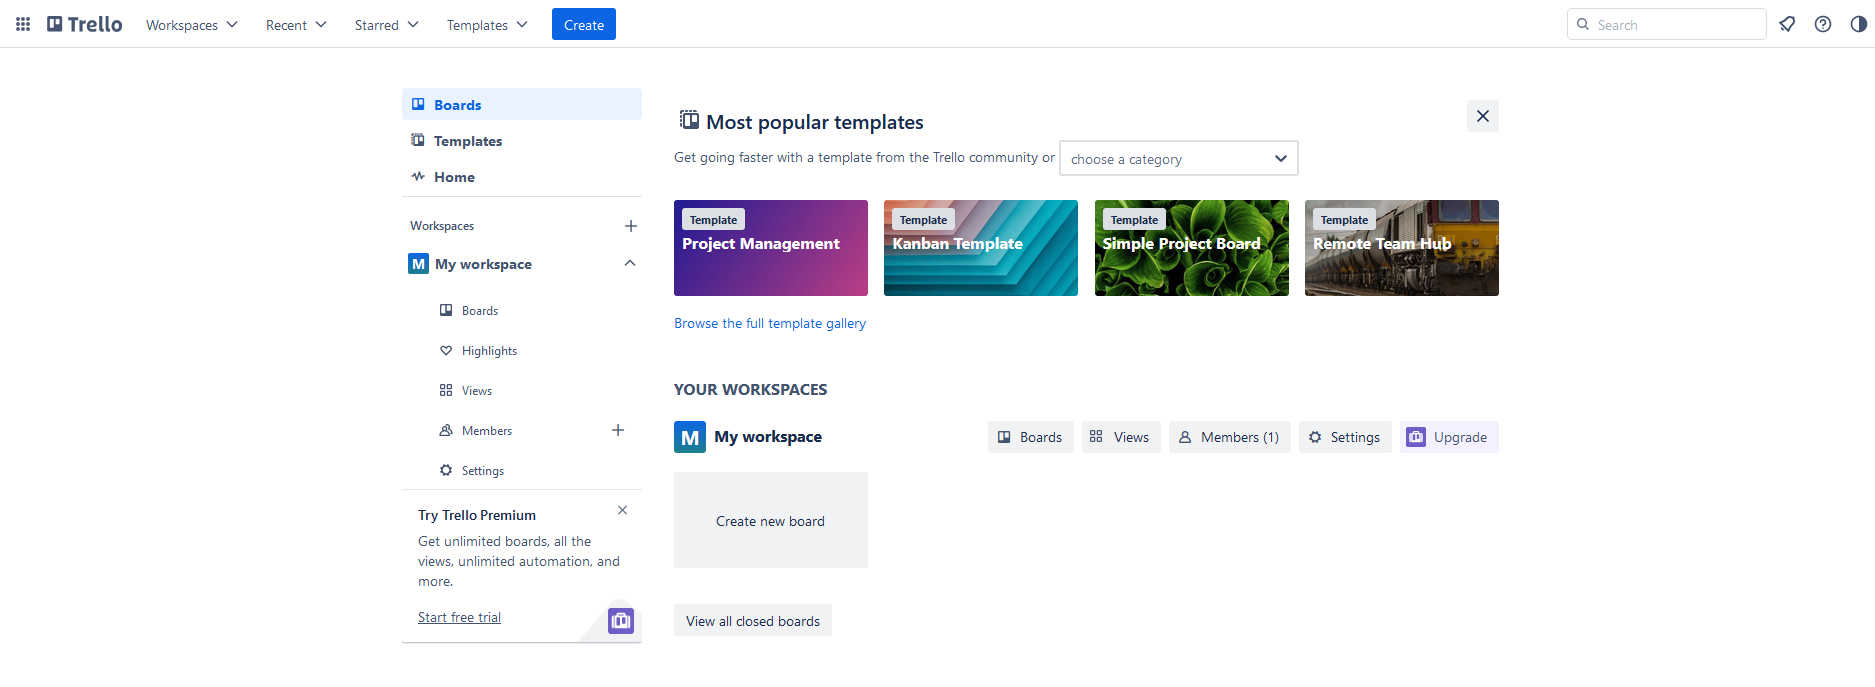Open the Remote Team Hub template
Viewport: 1875px width, 687px height.
[1402, 248]
